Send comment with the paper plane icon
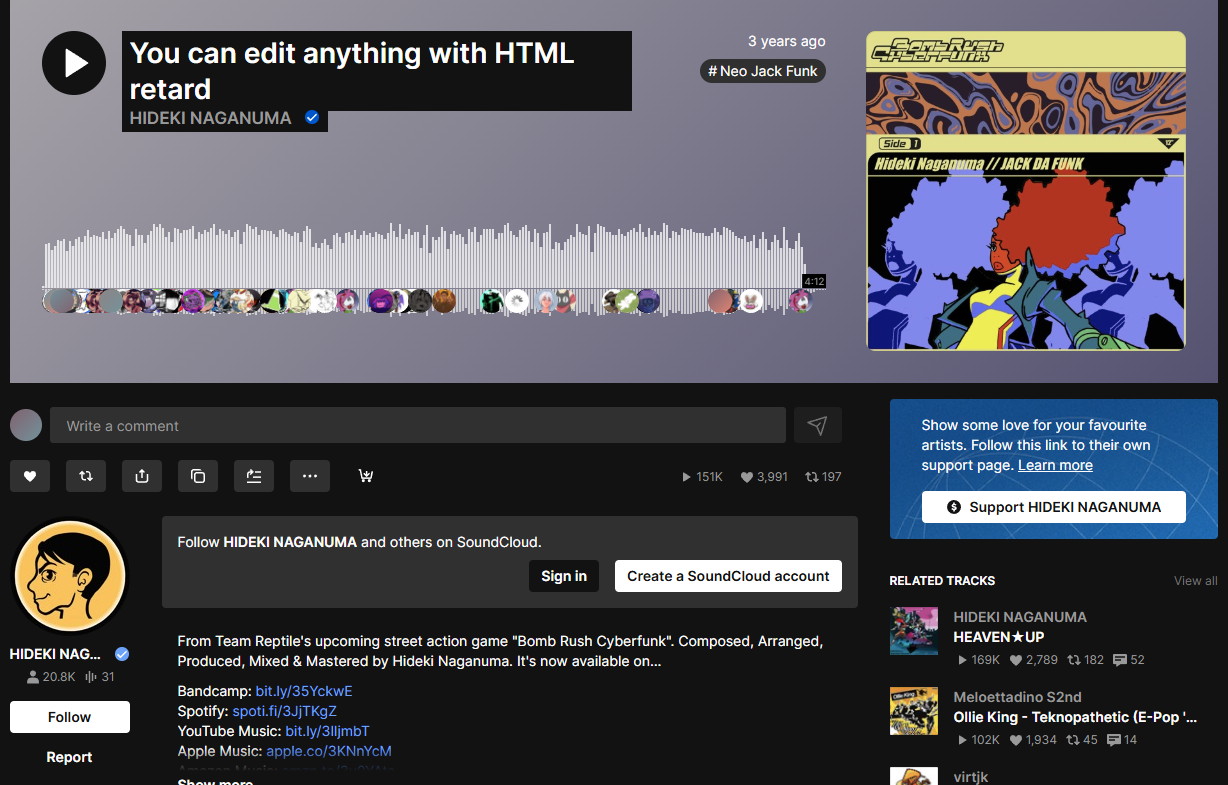Viewport: 1228px width, 785px height. 818,425
